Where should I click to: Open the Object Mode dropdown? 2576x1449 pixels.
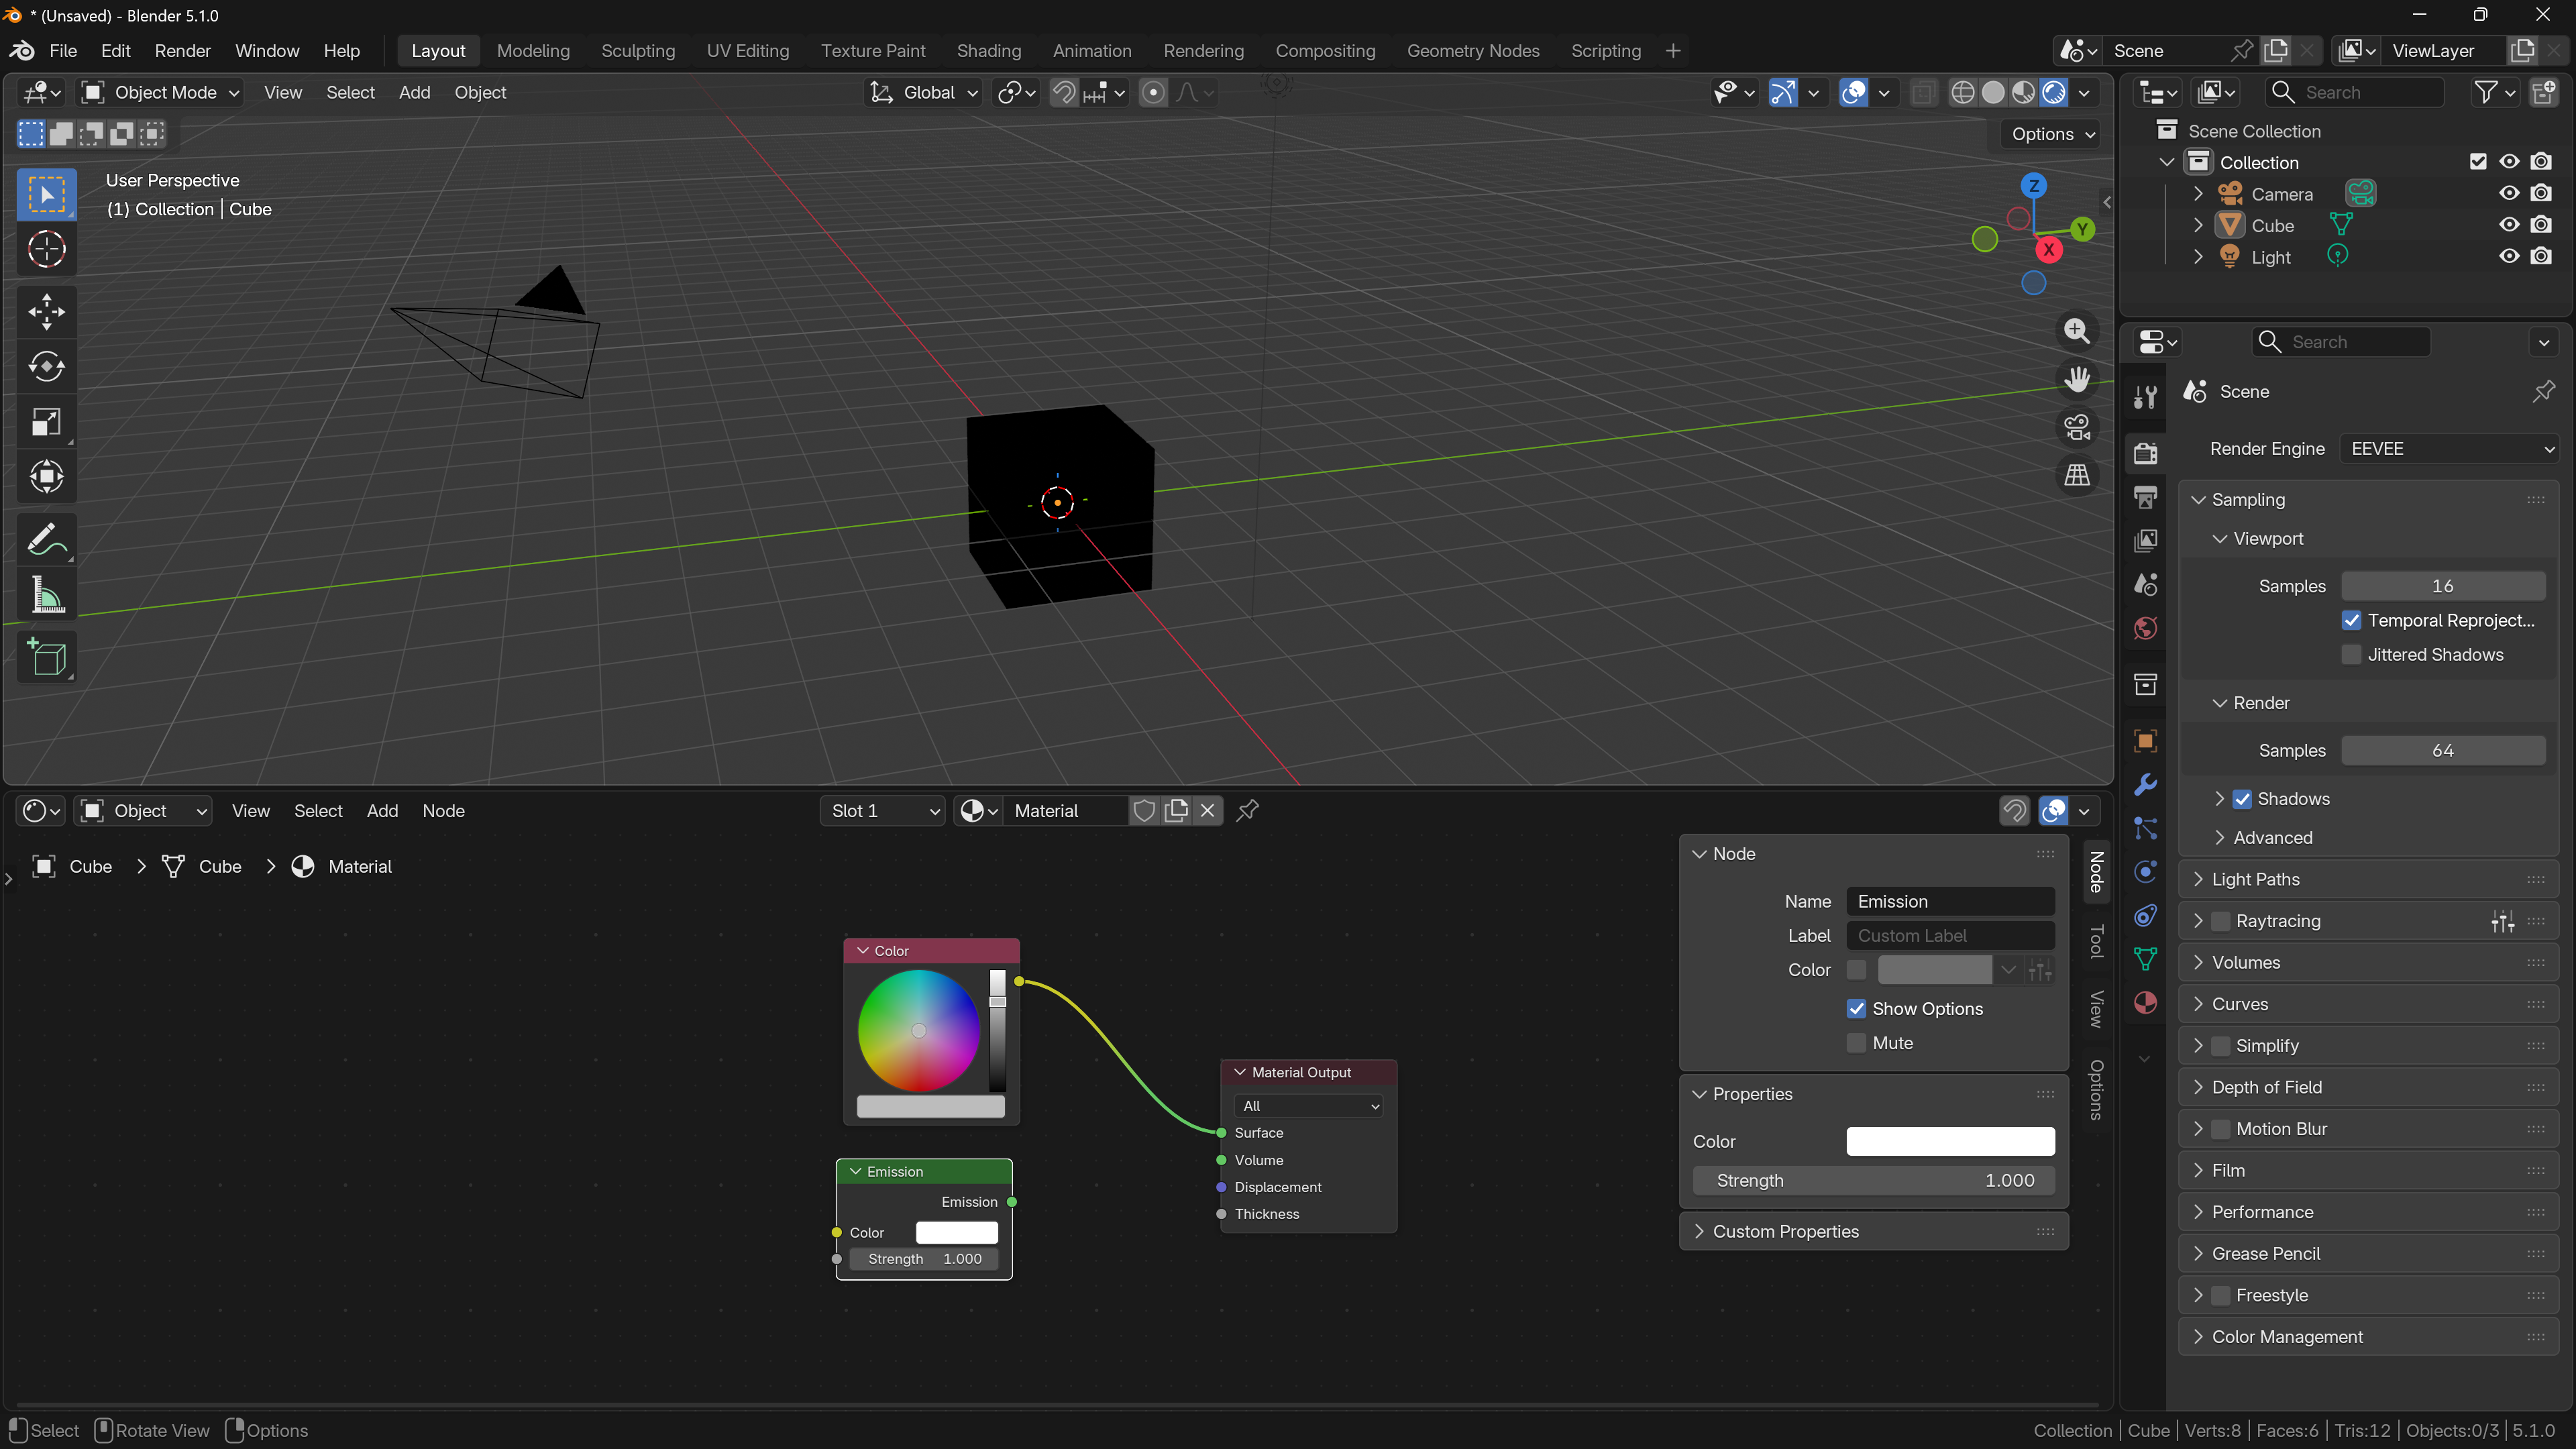point(161,93)
